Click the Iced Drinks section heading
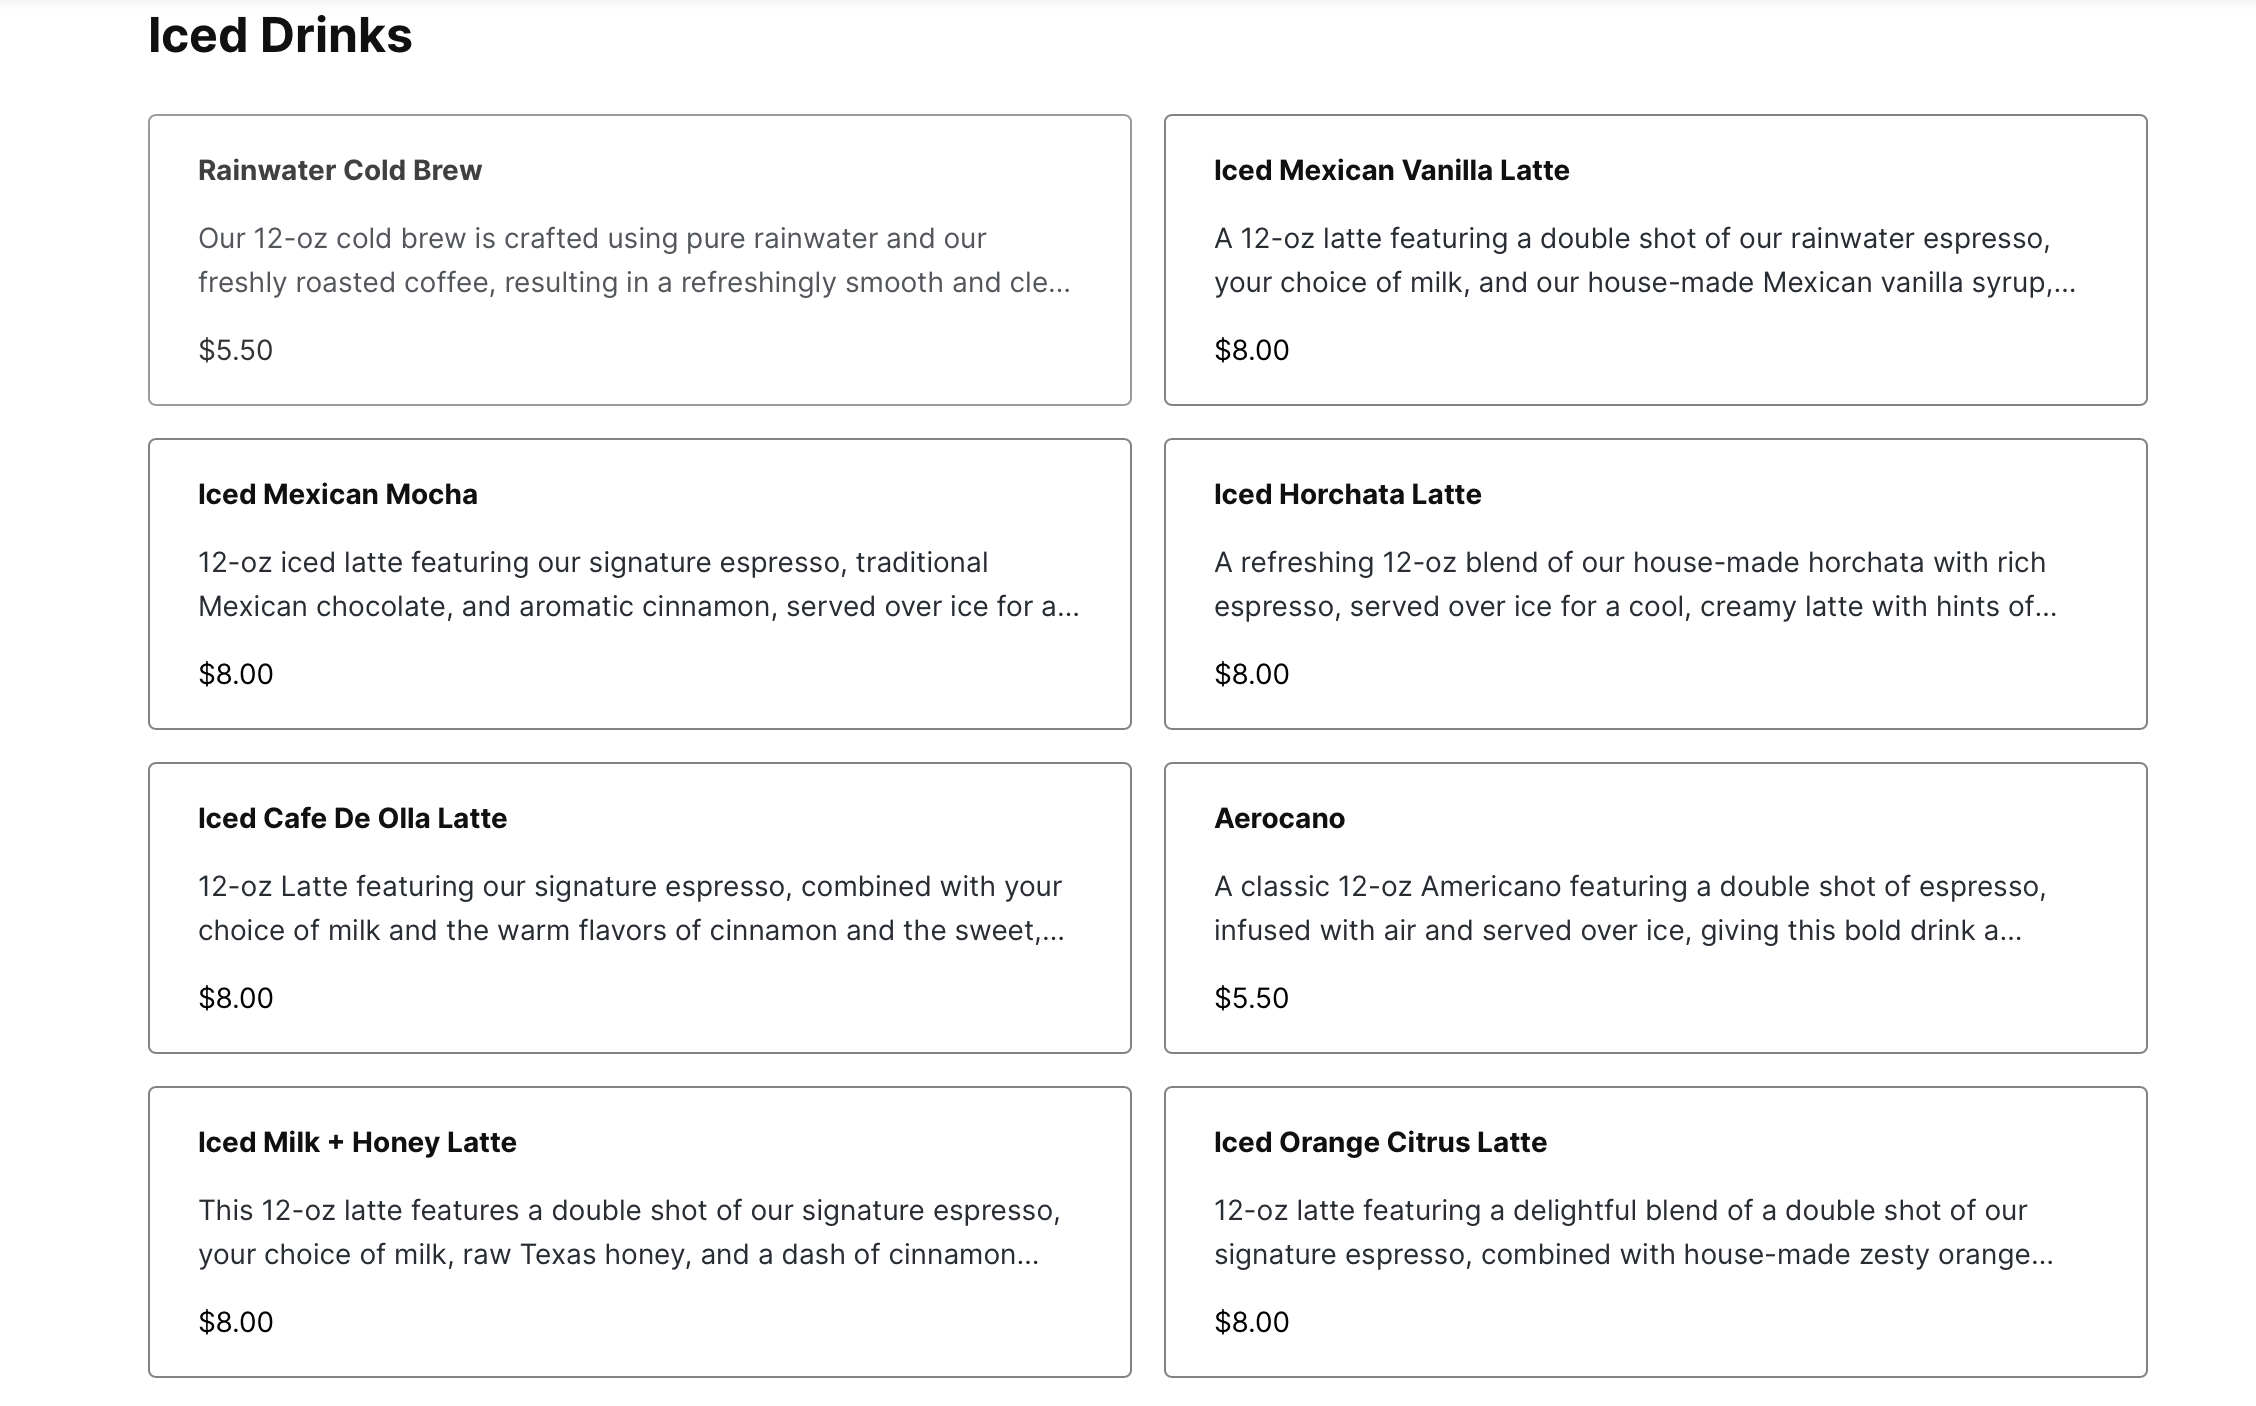Viewport: 2256px width, 1406px height. pos(280,36)
